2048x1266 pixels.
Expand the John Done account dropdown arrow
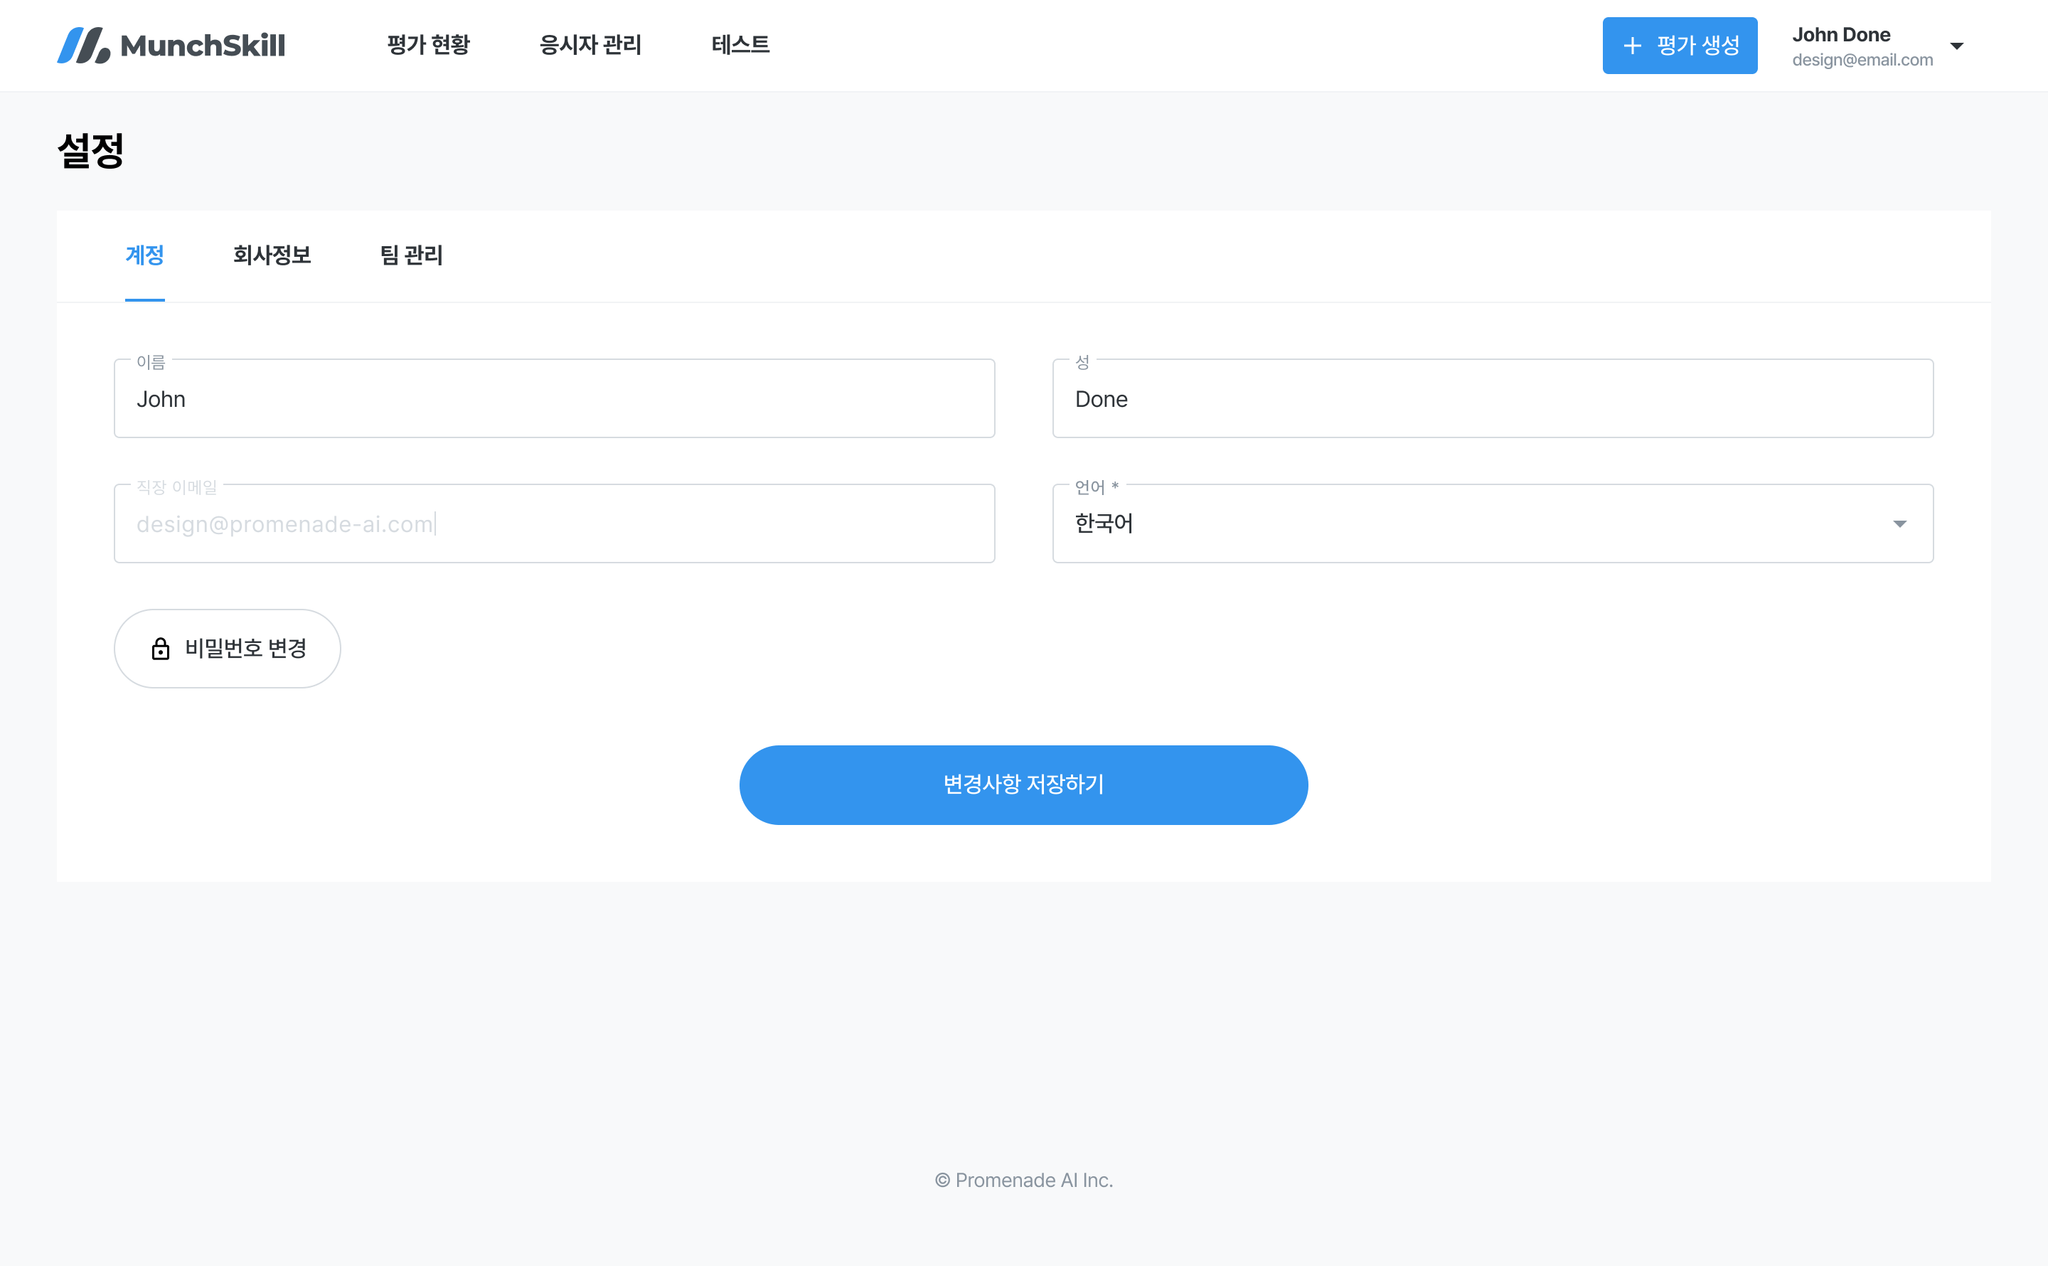point(1957,46)
